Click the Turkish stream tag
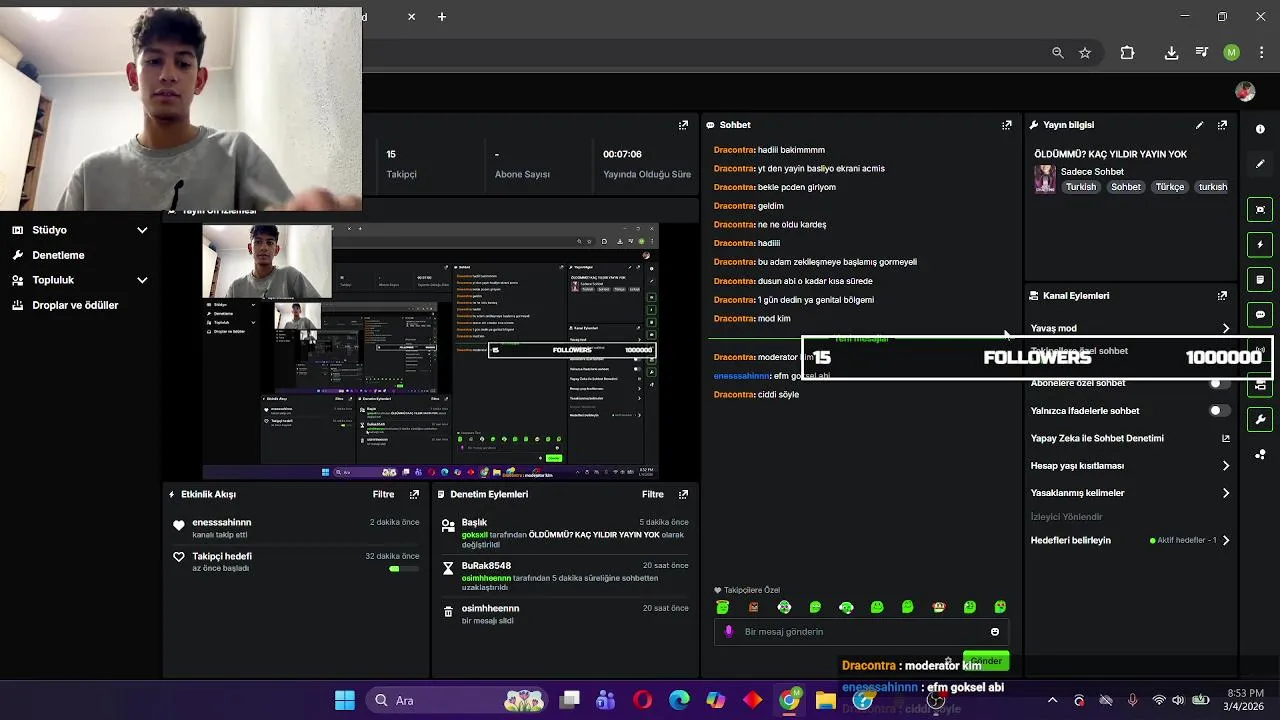The image size is (1280, 720). (x=1081, y=187)
